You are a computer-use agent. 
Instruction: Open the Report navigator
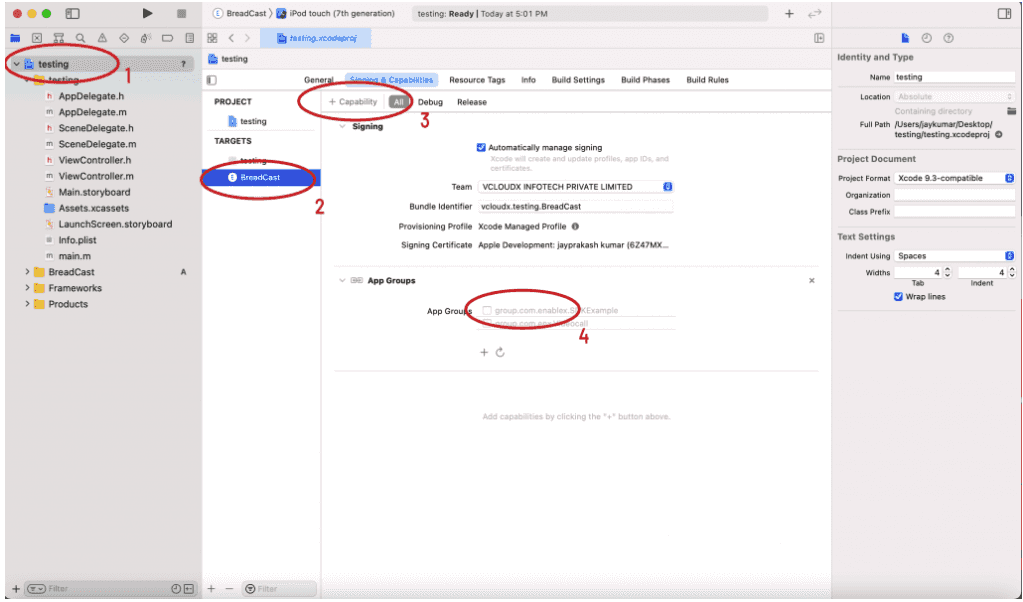[x=190, y=38]
